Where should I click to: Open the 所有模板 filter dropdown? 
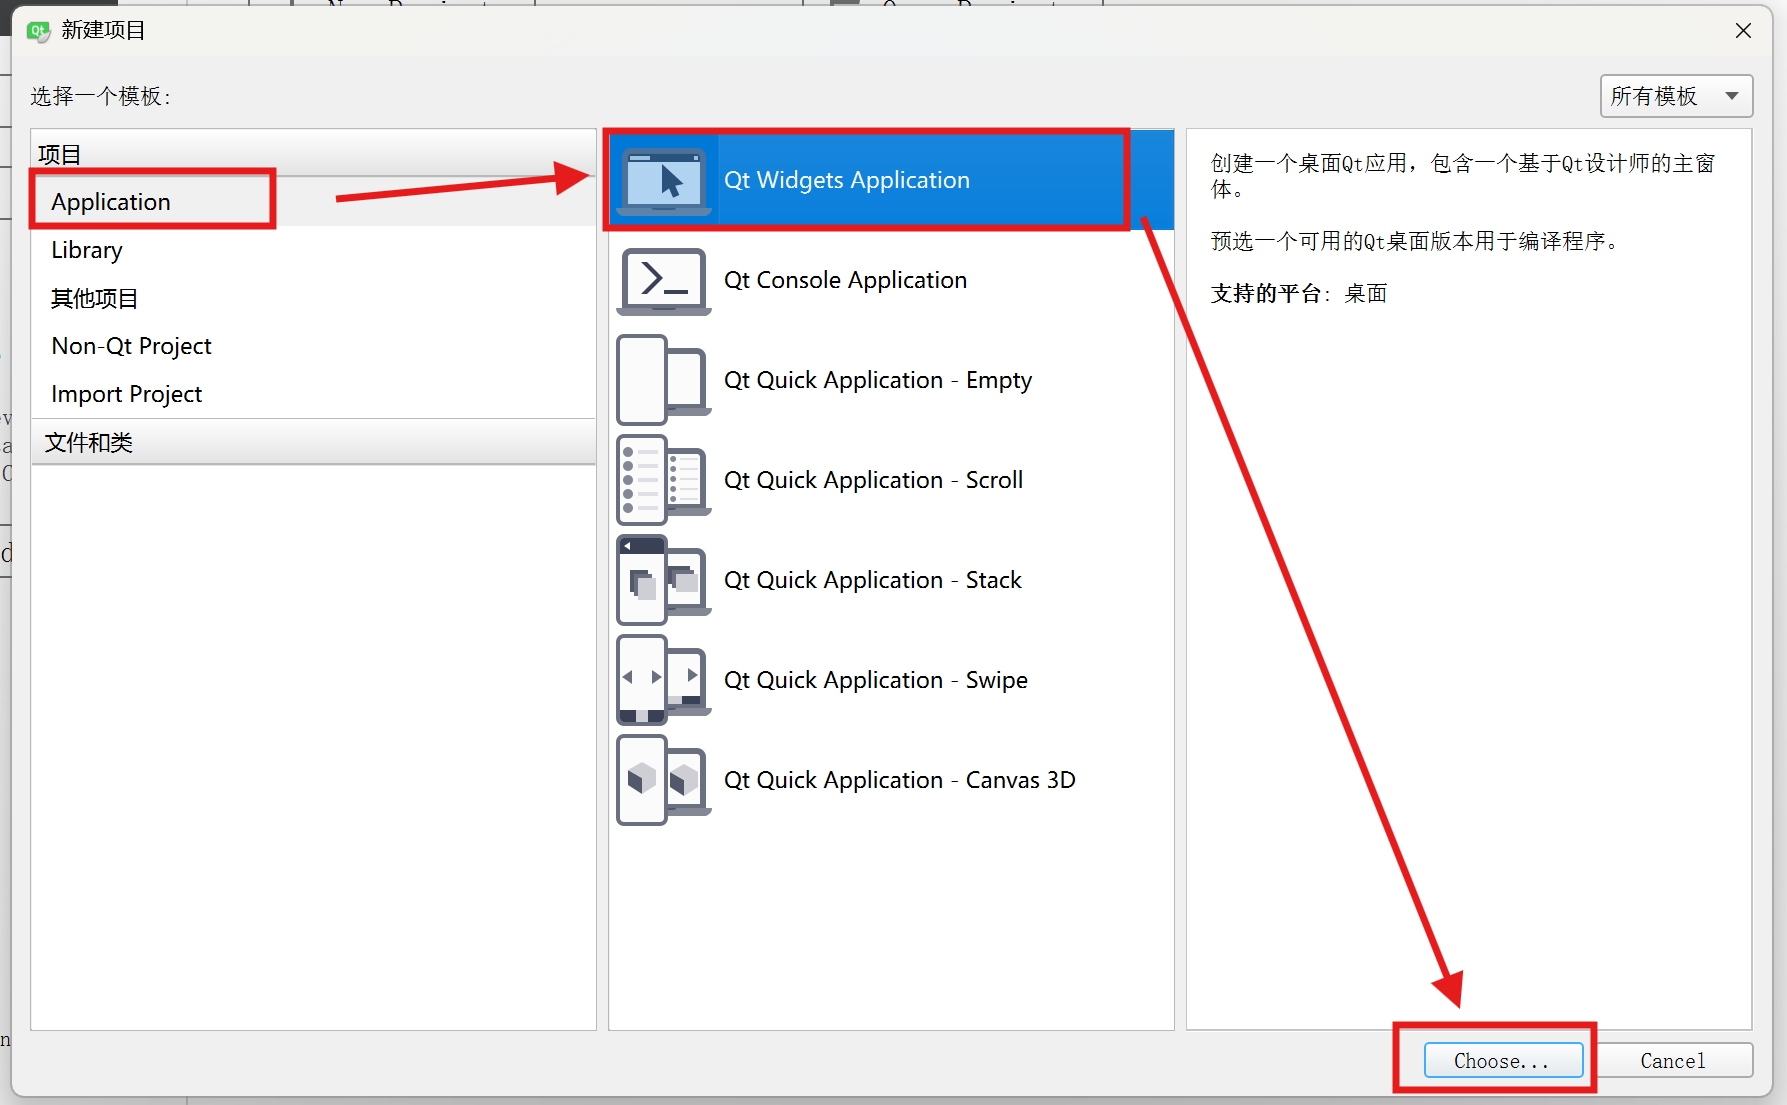pyautogui.click(x=1676, y=96)
